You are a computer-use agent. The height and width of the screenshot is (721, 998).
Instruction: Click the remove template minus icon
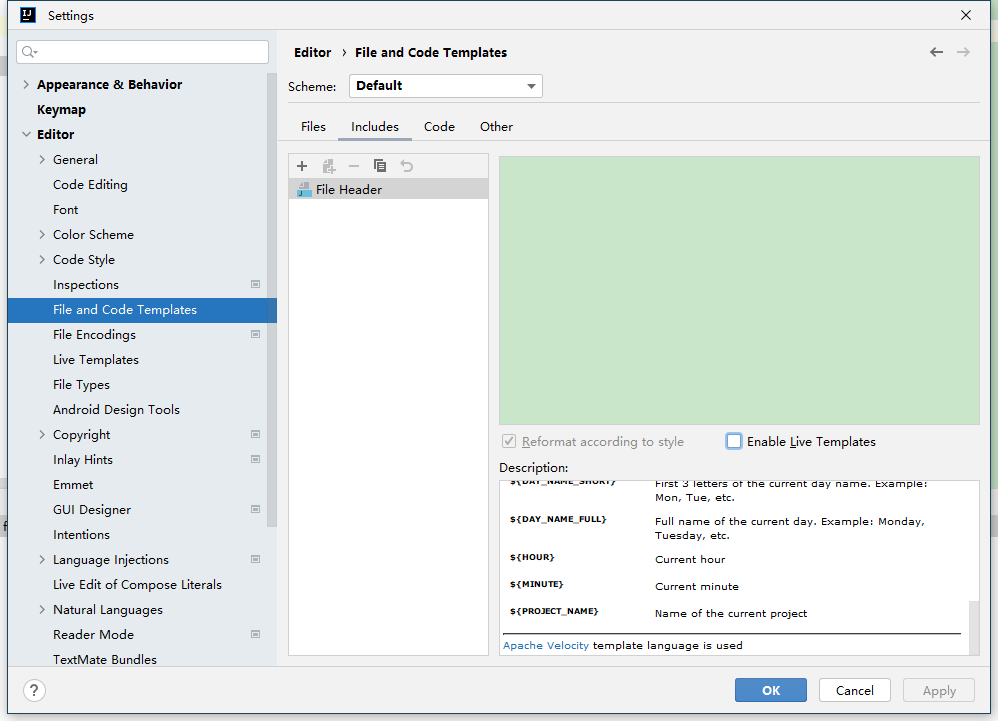click(354, 166)
